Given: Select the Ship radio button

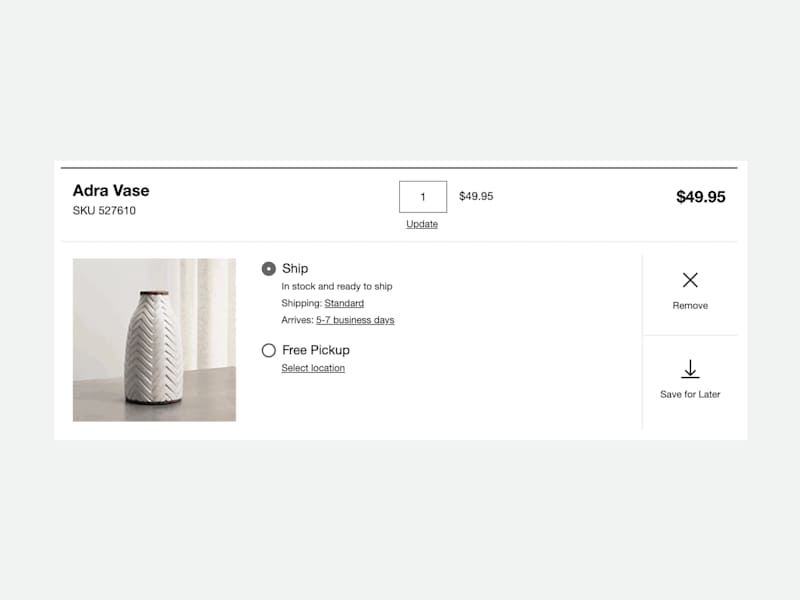Looking at the screenshot, I should 268,268.
